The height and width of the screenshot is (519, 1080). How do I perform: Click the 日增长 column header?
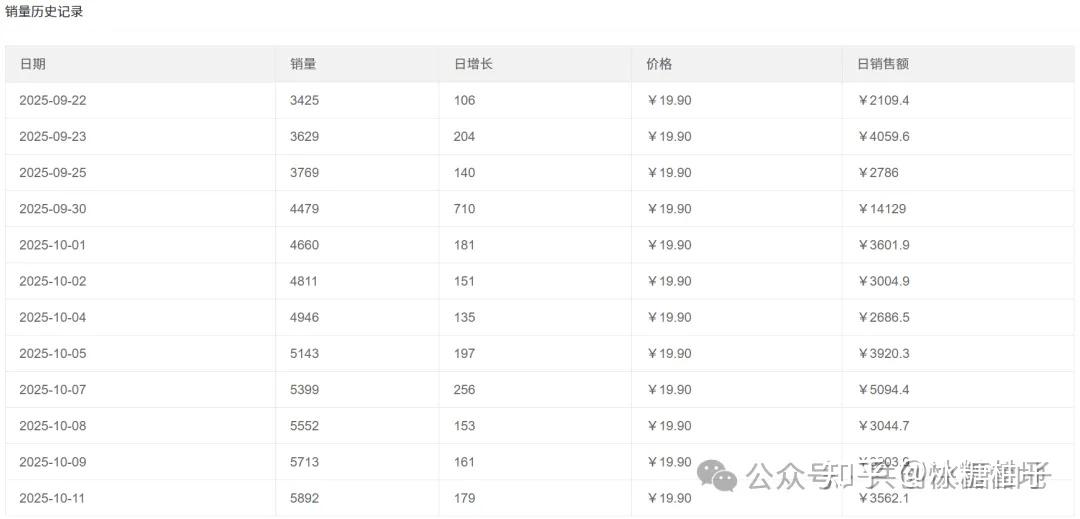pos(473,64)
